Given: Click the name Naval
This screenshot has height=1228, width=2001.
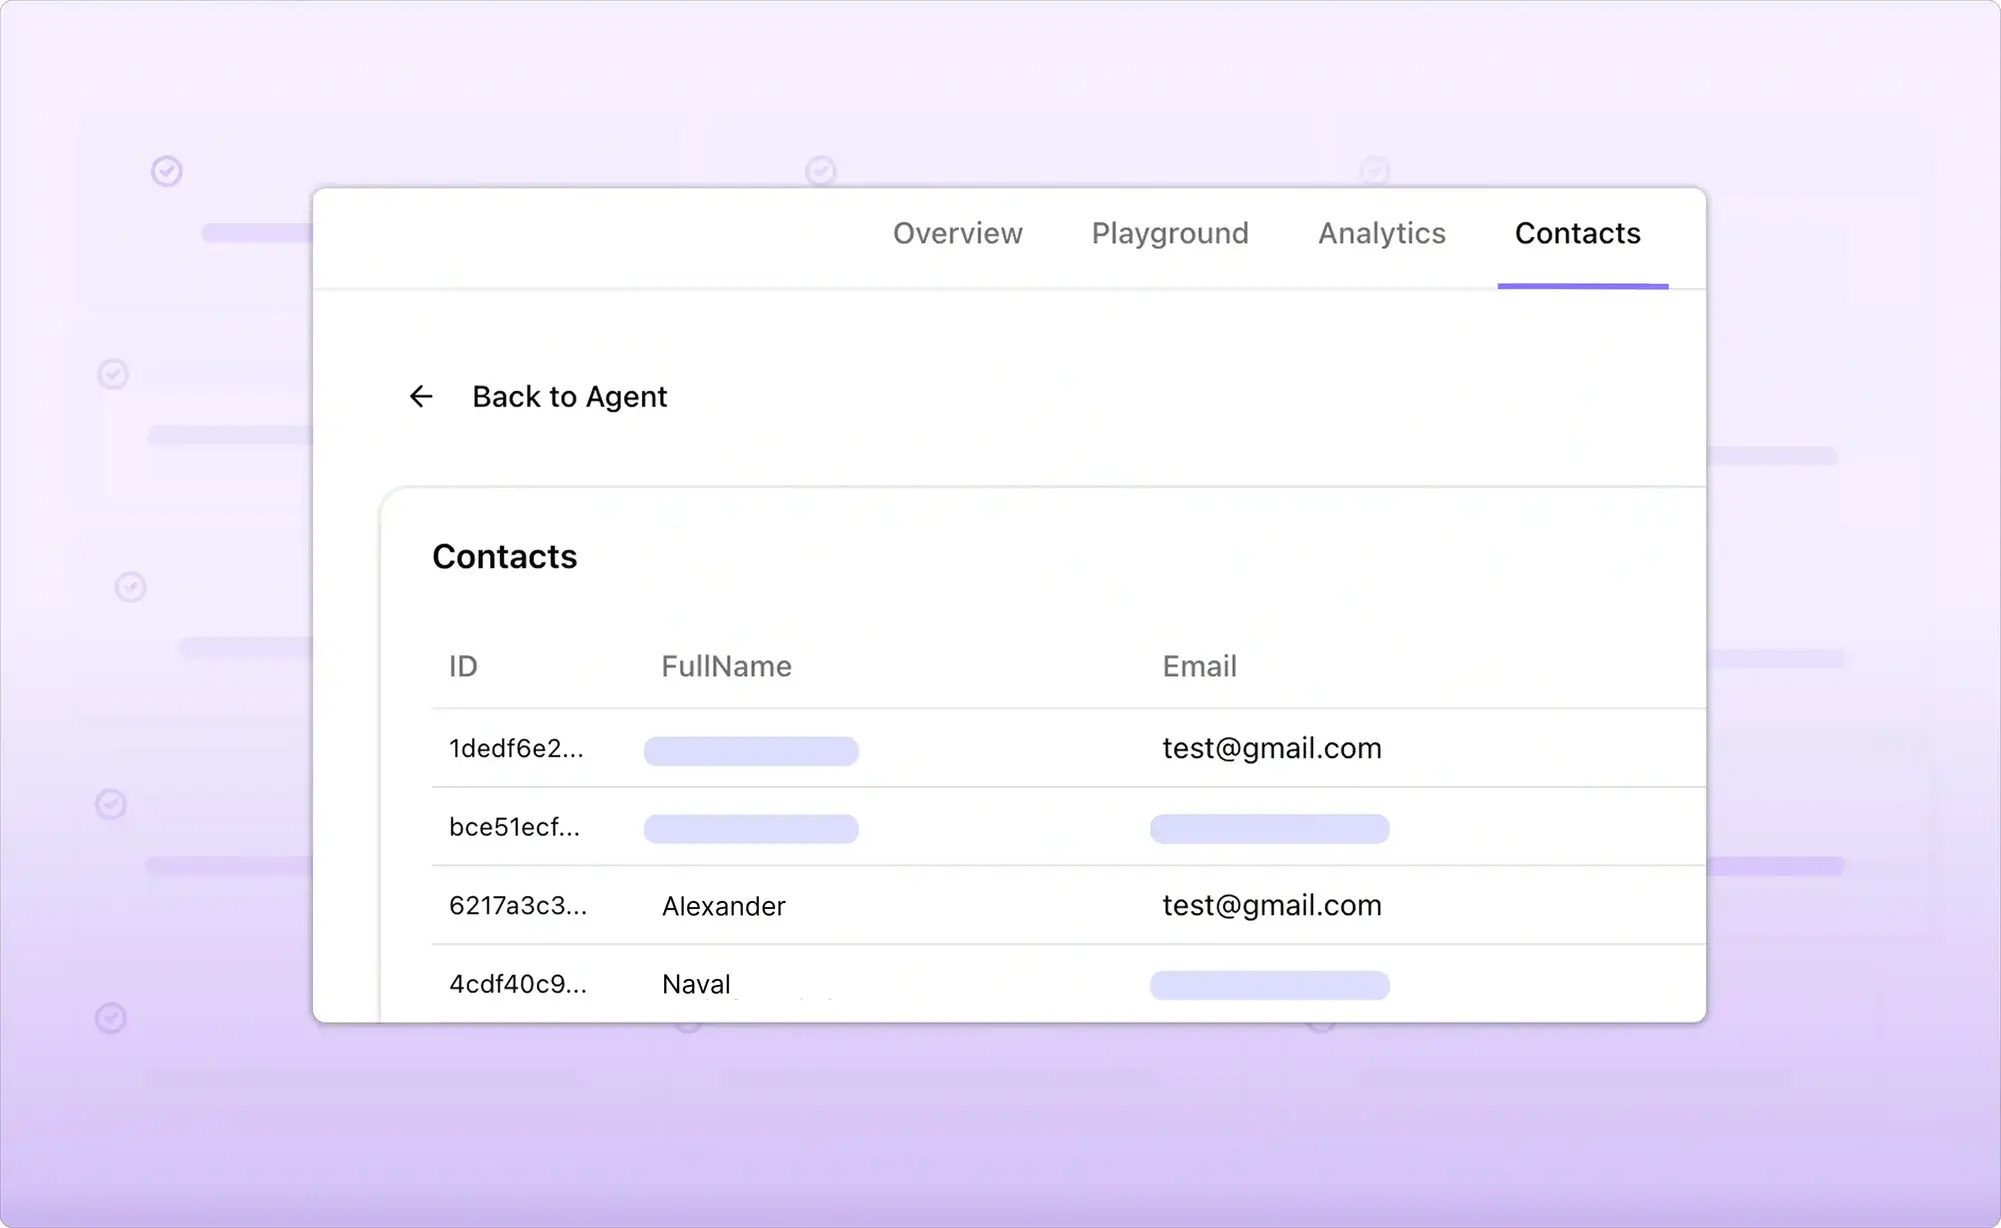Looking at the screenshot, I should pyautogui.click(x=696, y=984).
